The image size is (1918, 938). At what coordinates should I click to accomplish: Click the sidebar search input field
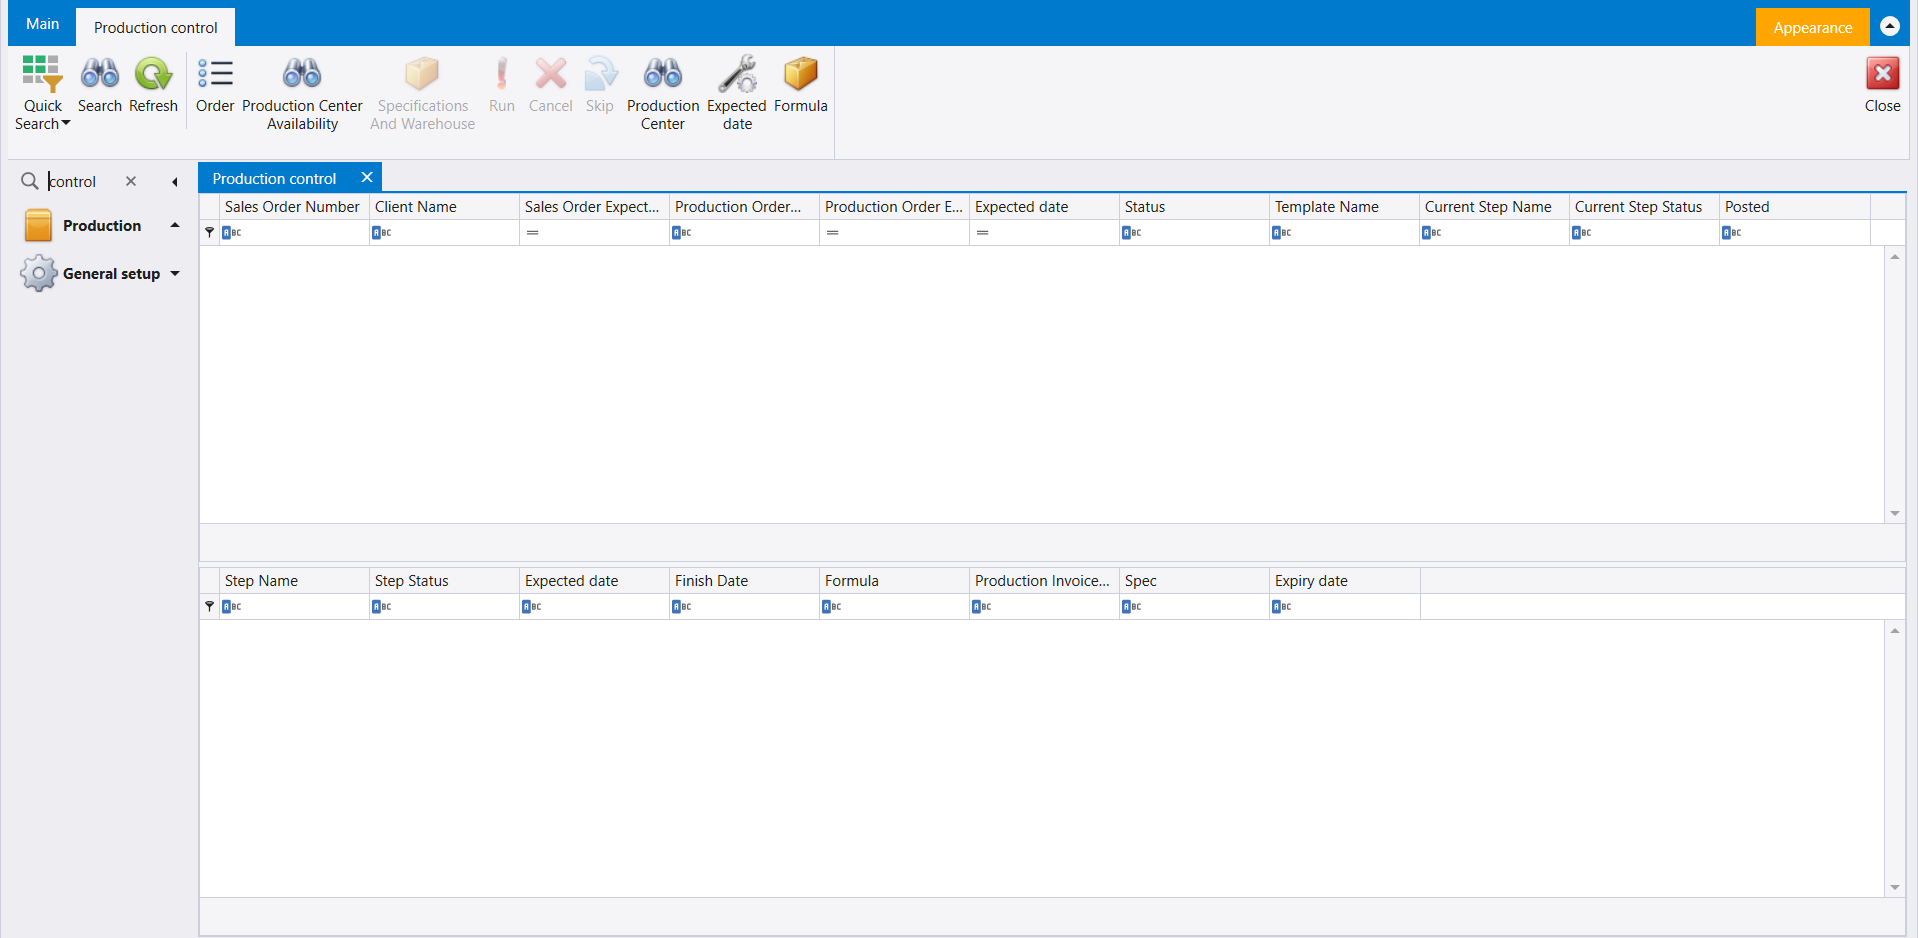(x=82, y=181)
